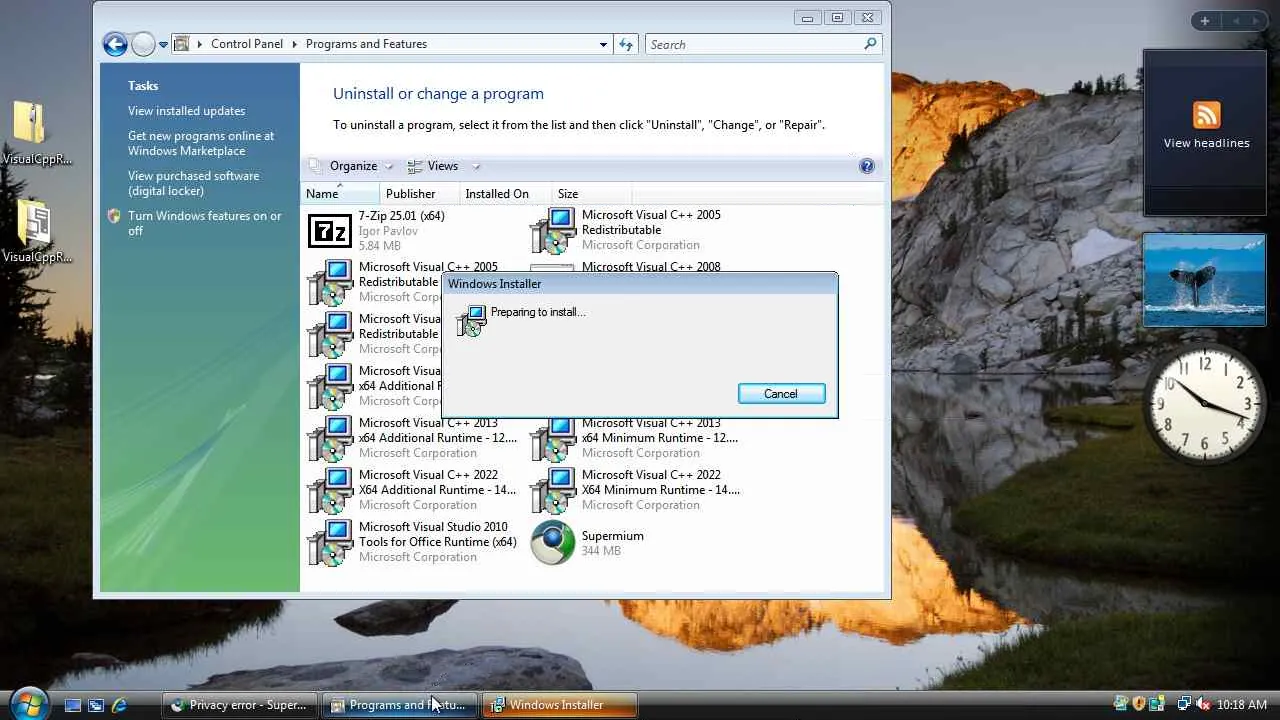1280x720 pixels.
Task: Open Turn Windows features on or off link
Action: 205,223
